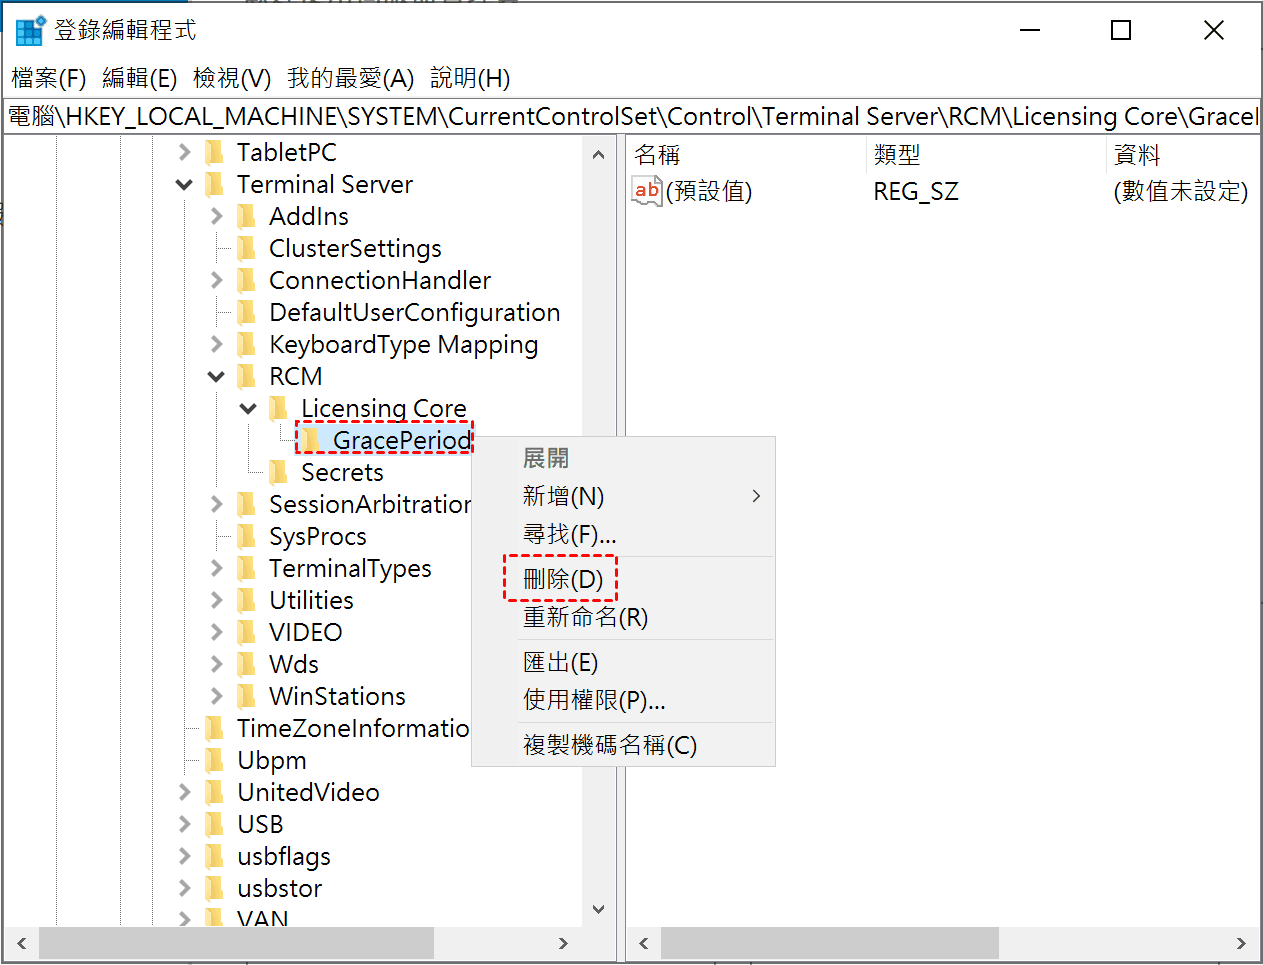Click the ConnectionHandler folder icon
1263x965 pixels.
pyautogui.click(x=246, y=280)
